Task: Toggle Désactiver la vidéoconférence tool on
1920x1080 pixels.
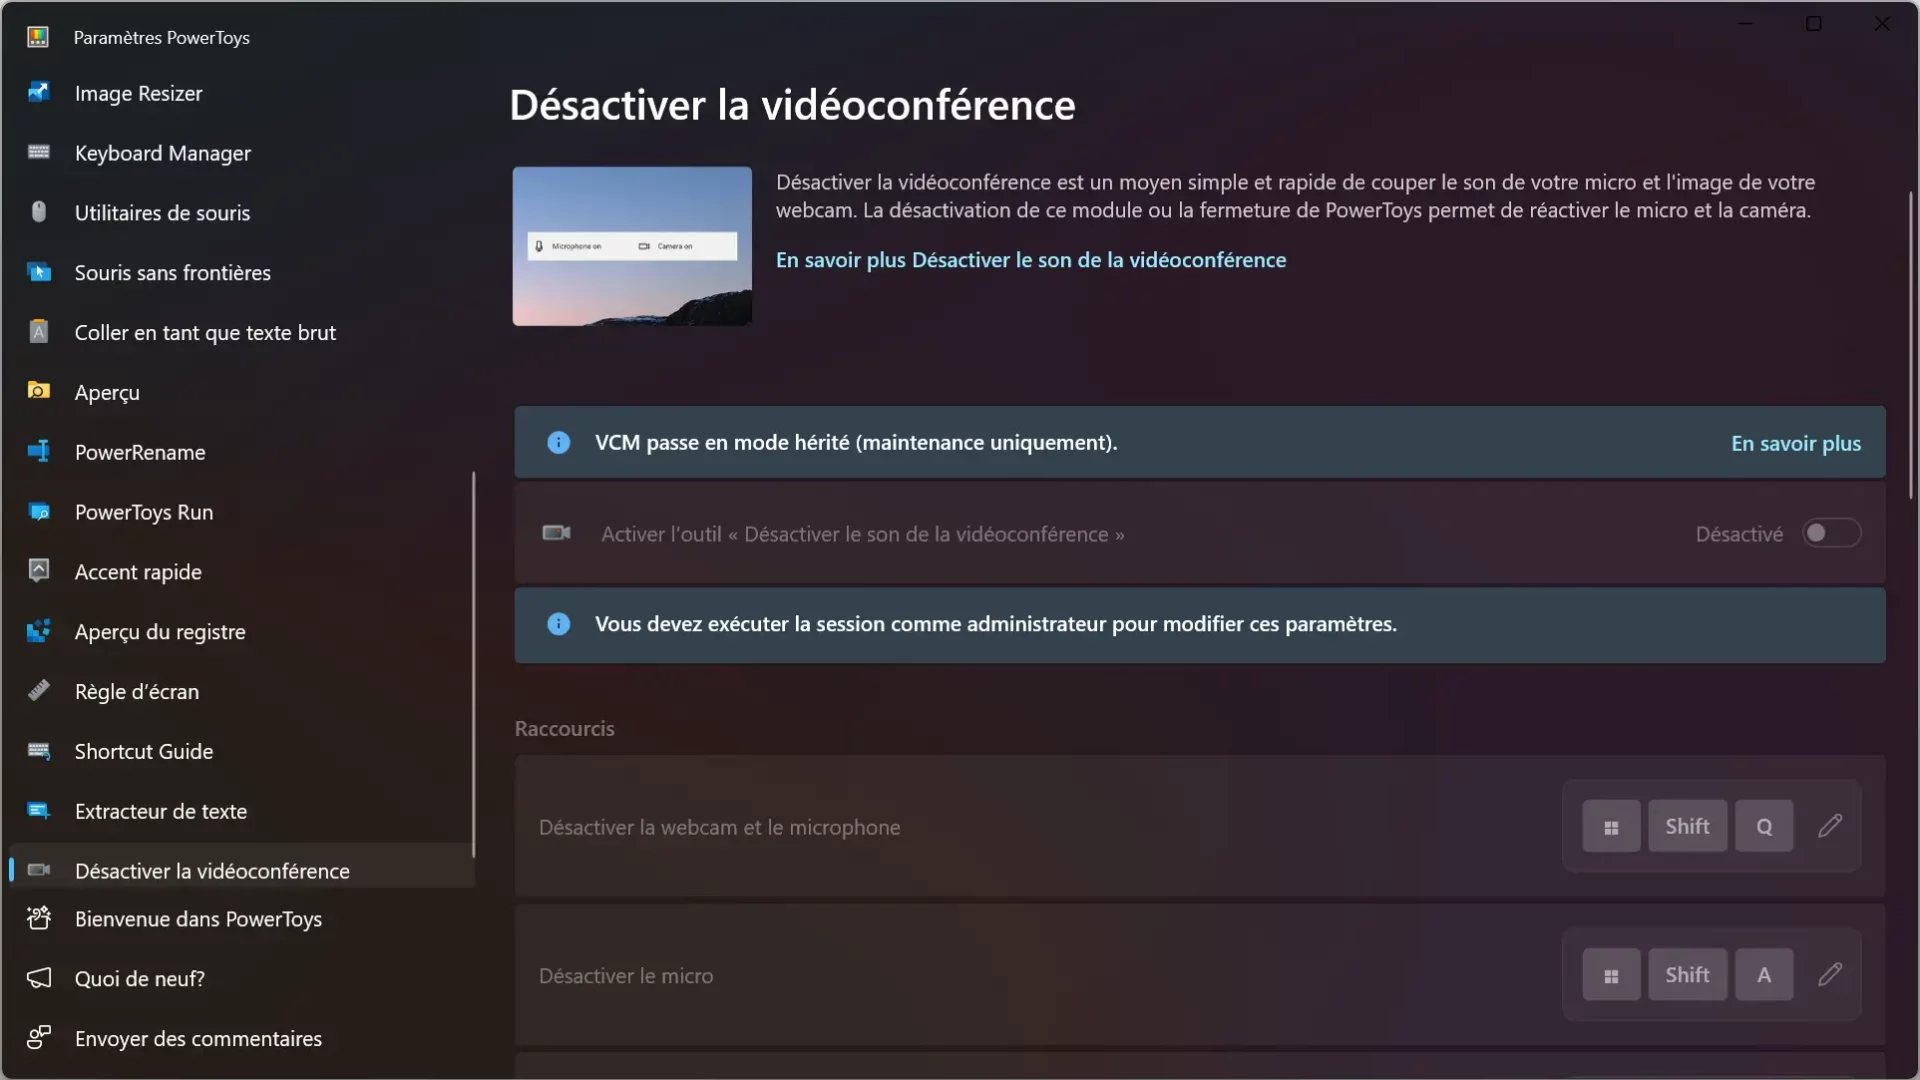Action: point(1832,533)
